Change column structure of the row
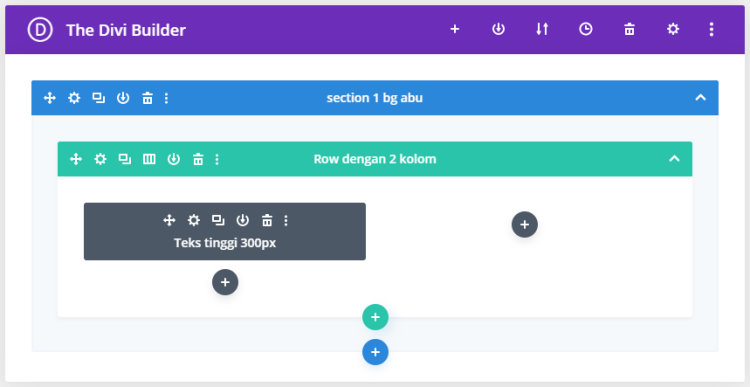This screenshot has height=387, width=750. click(x=149, y=159)
